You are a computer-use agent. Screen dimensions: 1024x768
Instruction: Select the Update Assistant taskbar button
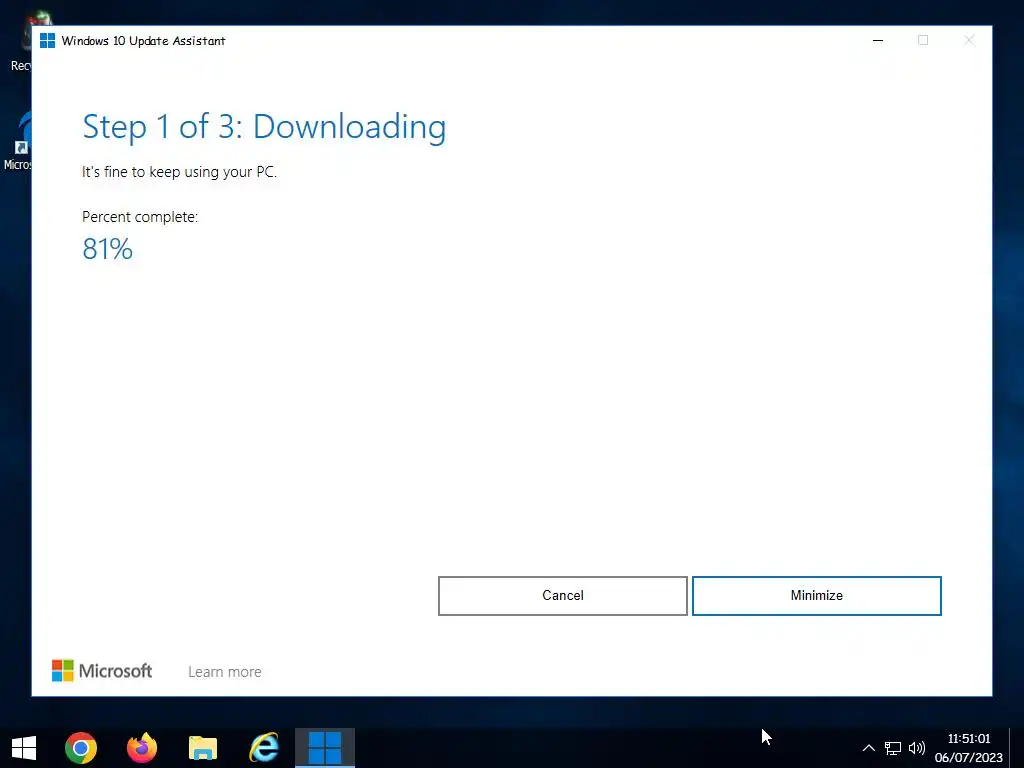[325, 748]
